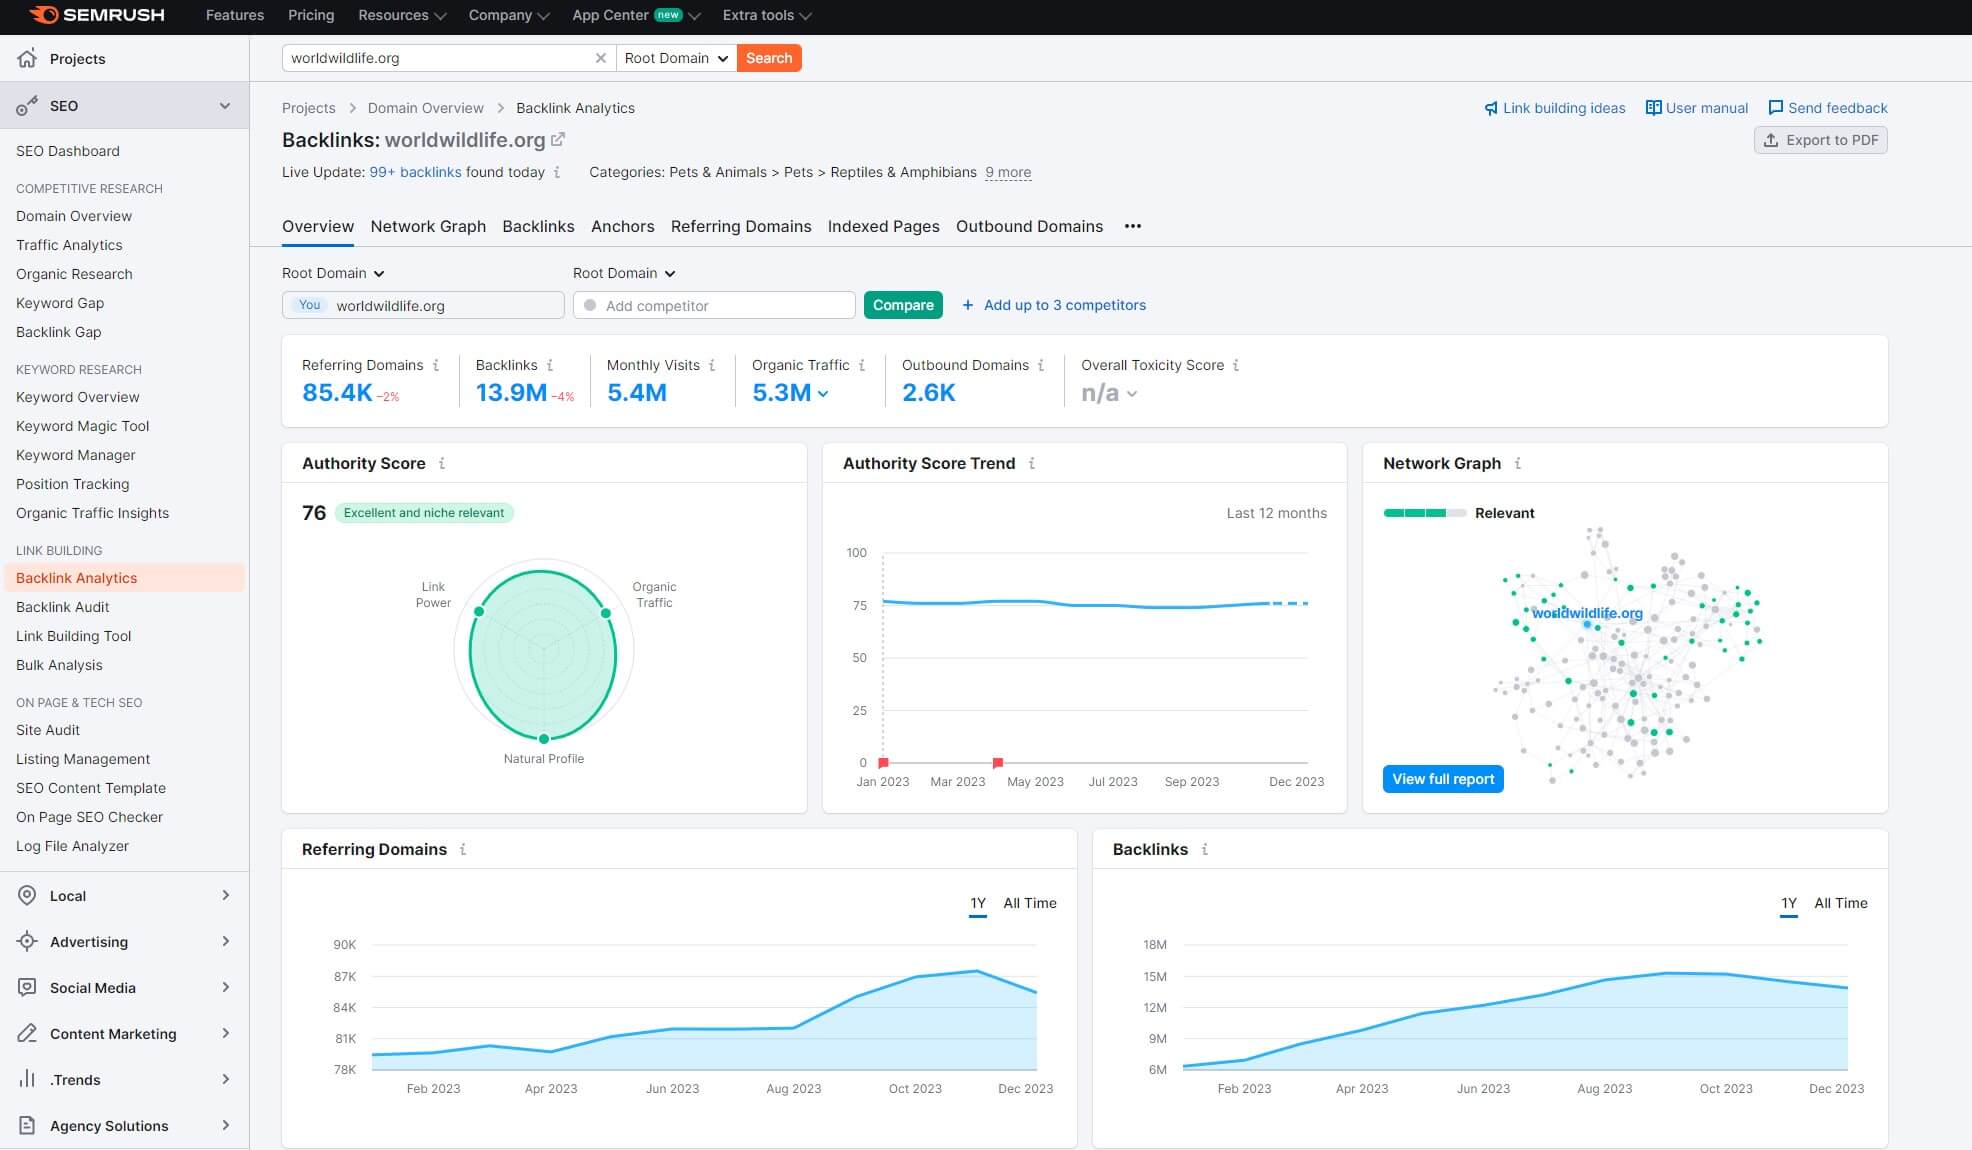Screen dimensions: 1972x1150
Task: Click the Link building ideas megaphone icon
Action: (x=1491, y=108)
